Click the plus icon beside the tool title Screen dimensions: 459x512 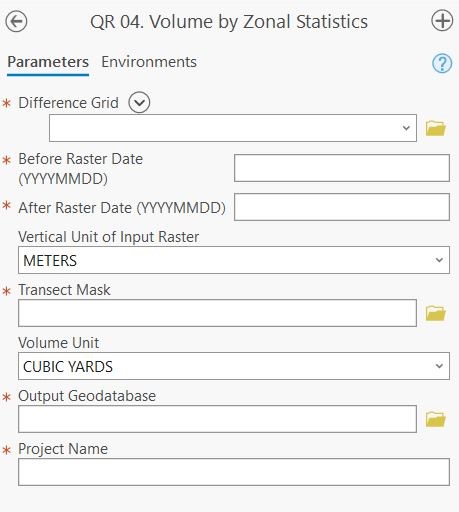coord(442,21)
